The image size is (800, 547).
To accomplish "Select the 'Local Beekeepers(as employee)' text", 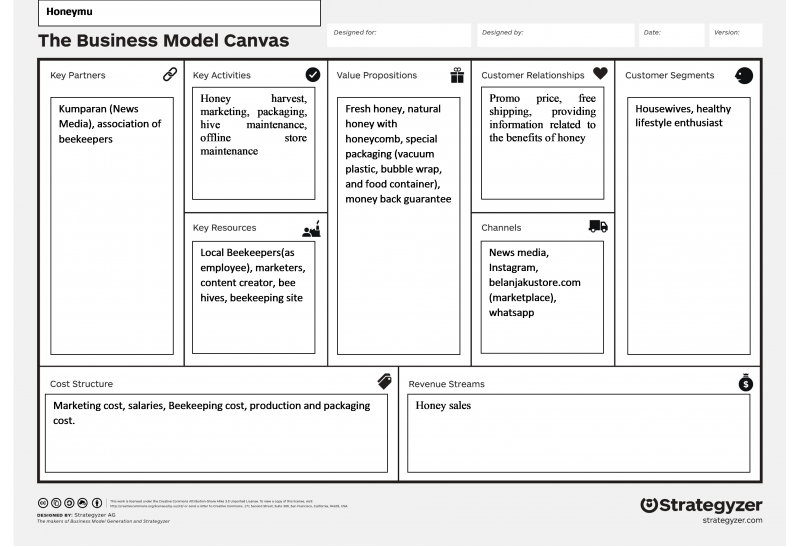I will pos(253,275).
